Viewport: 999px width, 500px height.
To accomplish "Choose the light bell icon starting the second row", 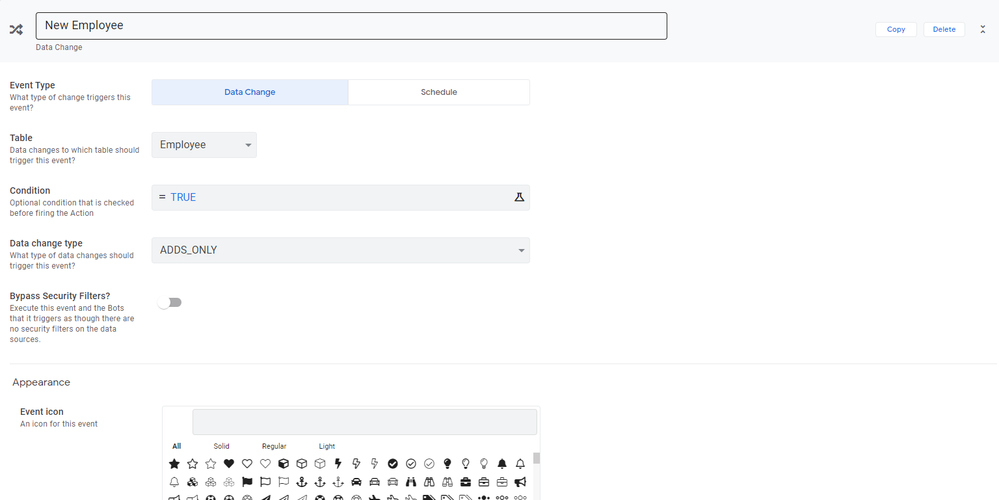I will point(174,482).
